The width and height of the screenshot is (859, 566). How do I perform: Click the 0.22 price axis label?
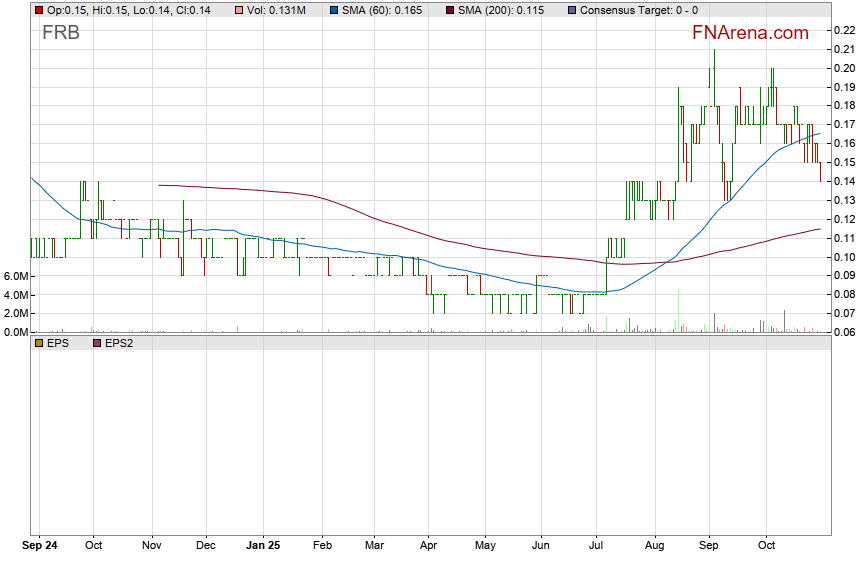coord(844,31)
